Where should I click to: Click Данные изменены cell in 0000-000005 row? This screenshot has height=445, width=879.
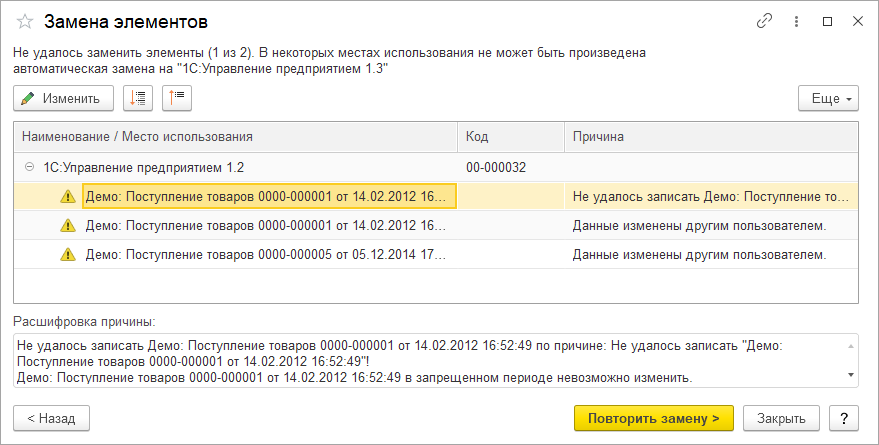[x=711, y=254]
